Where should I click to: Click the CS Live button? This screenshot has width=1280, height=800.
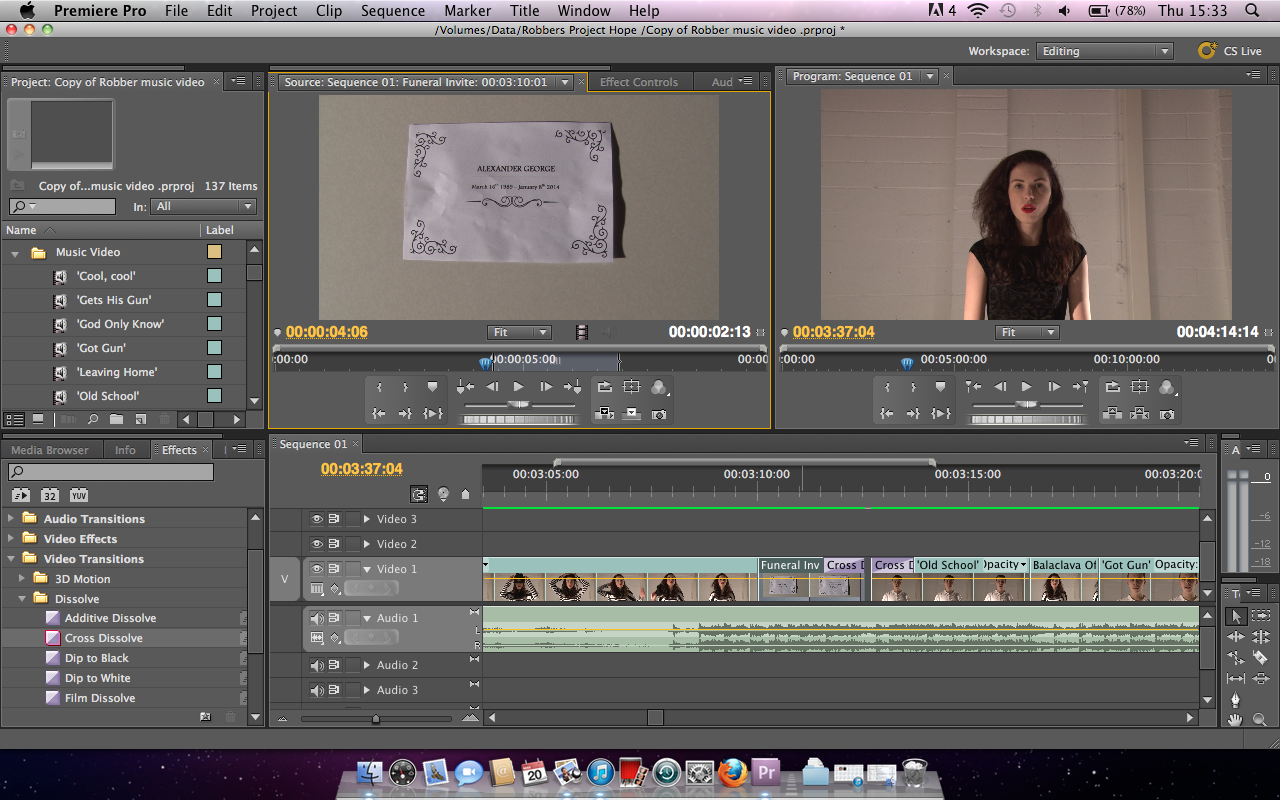[x=1231, y=51]
